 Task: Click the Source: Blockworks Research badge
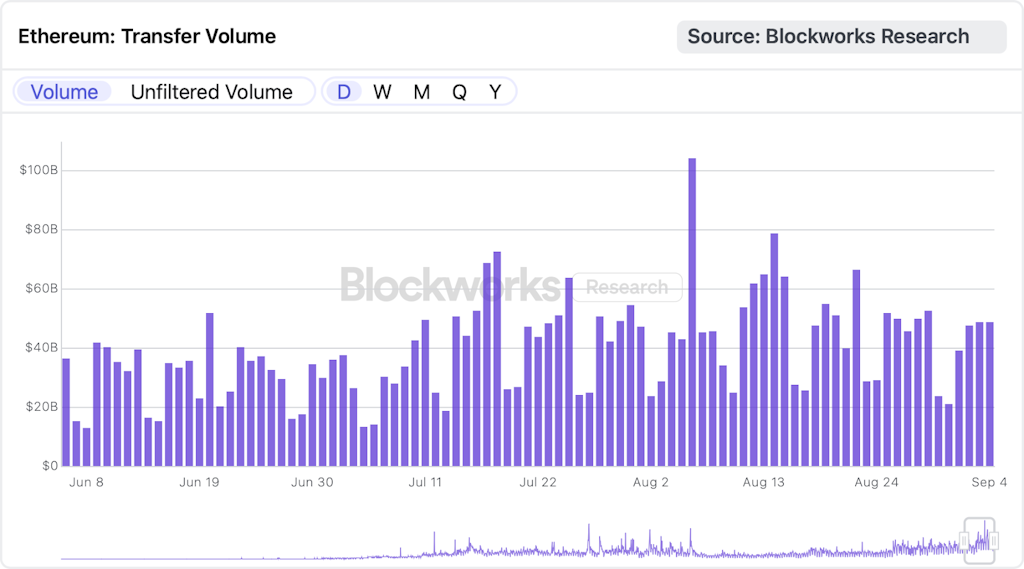point(841,37)
